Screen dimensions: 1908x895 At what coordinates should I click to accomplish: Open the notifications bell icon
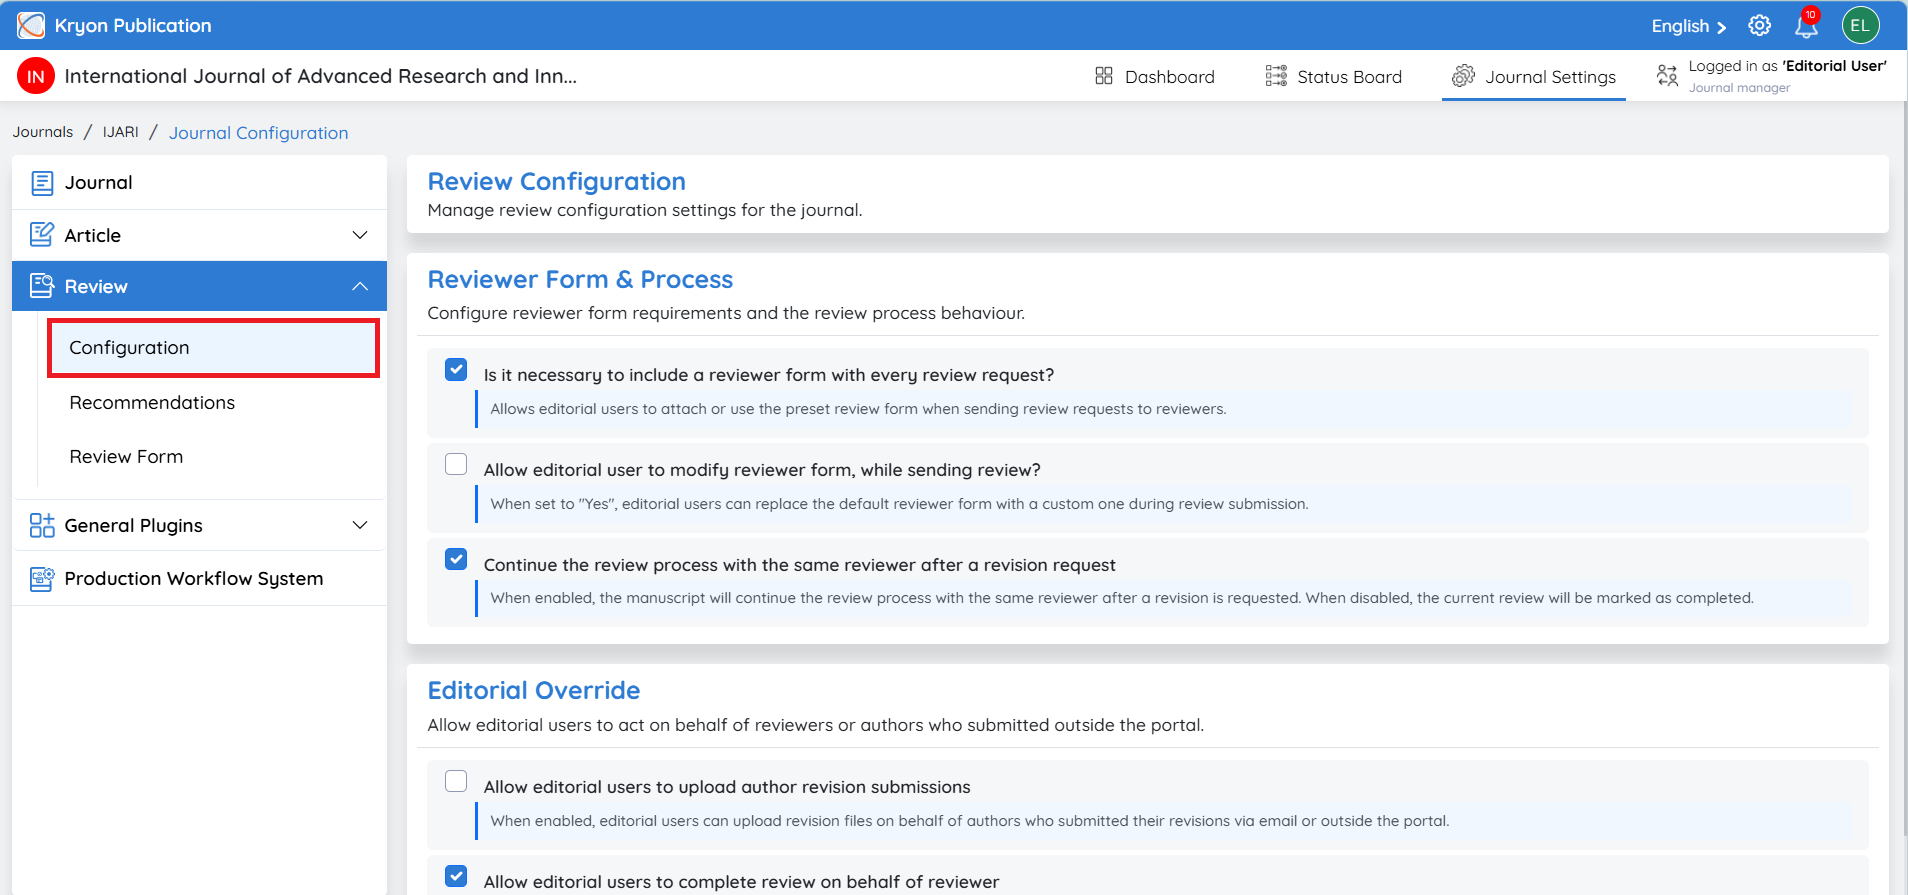tap(1806, 26)
